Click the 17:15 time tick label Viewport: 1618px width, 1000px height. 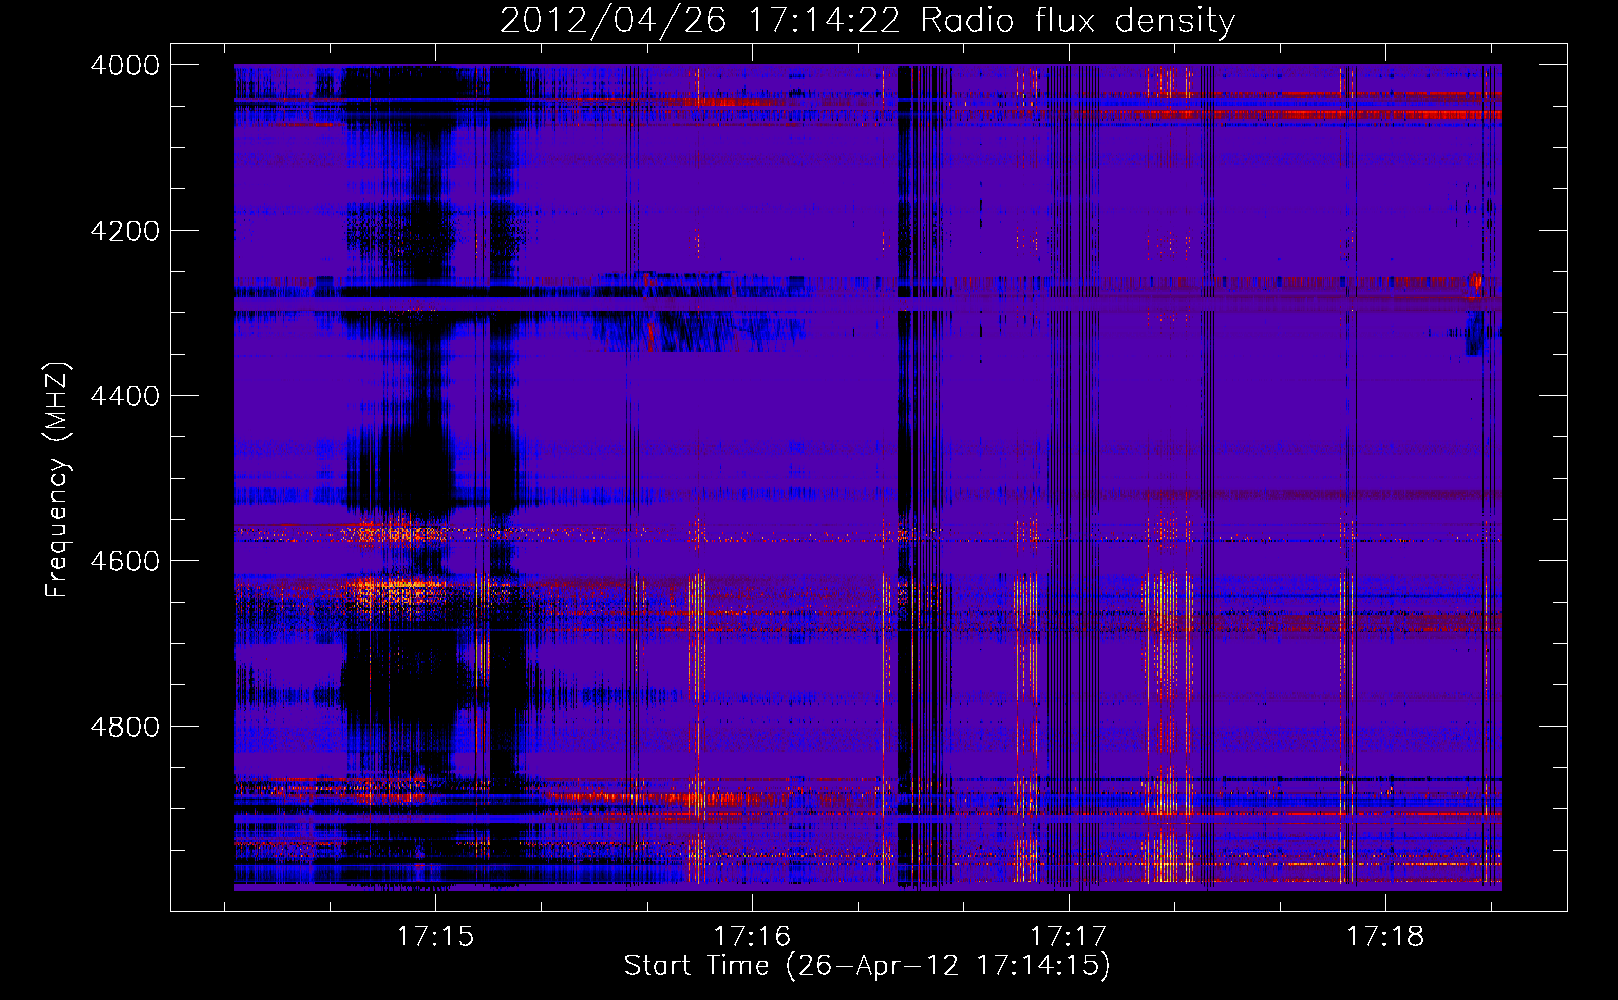[x=436, y=936]
